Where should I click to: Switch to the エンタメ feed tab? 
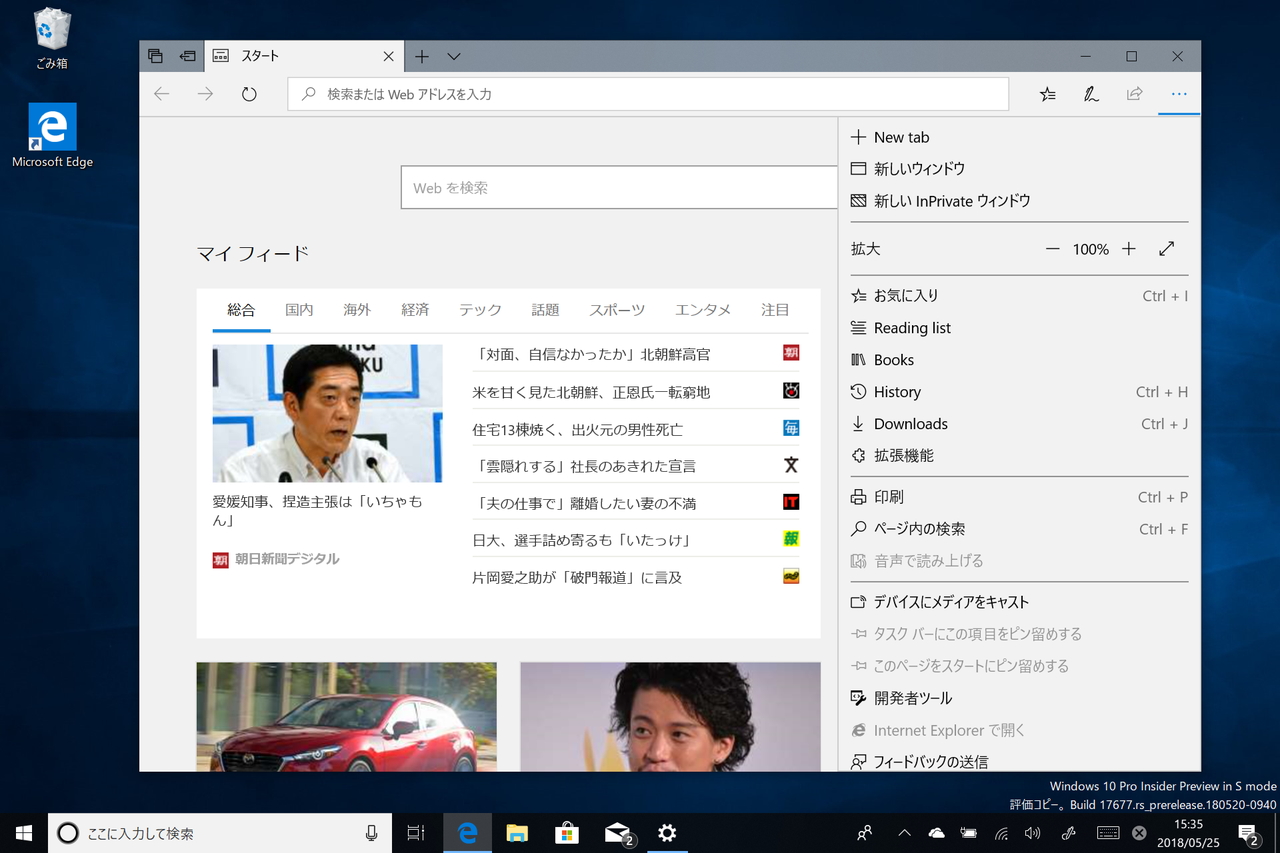click(x=703, y=310)
